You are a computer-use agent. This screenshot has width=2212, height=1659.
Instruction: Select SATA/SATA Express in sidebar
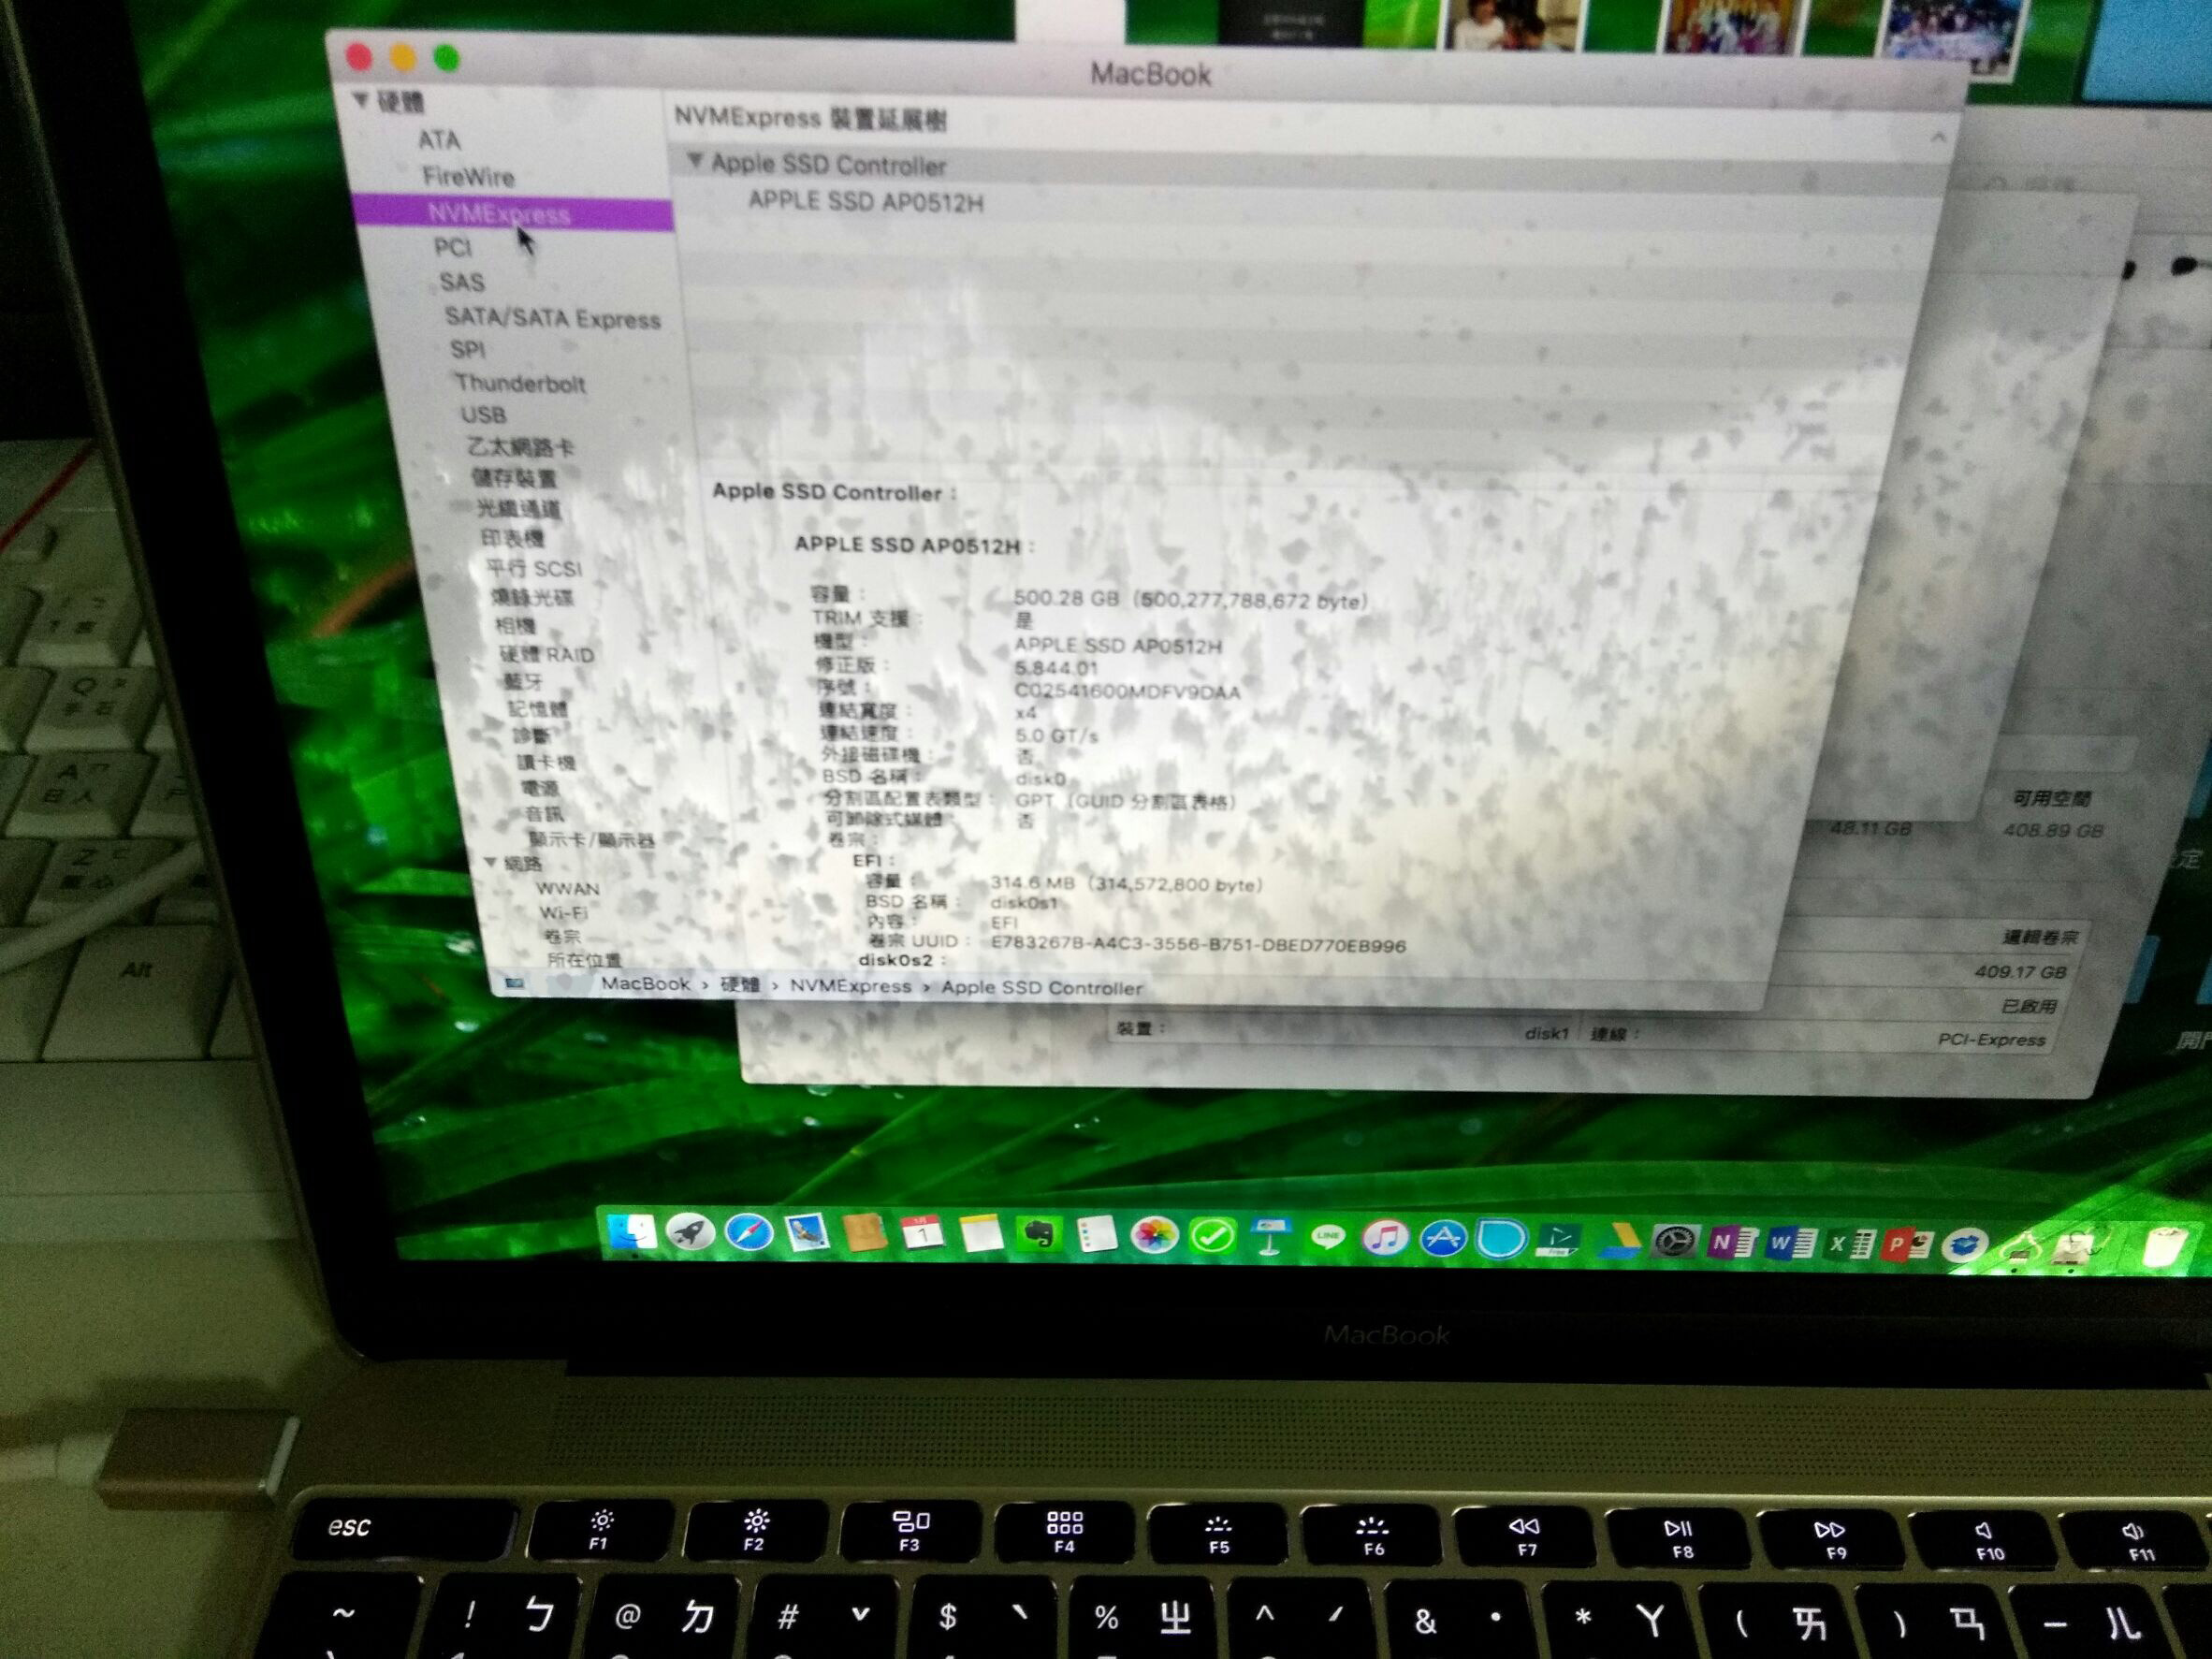(x=552, y=319)
